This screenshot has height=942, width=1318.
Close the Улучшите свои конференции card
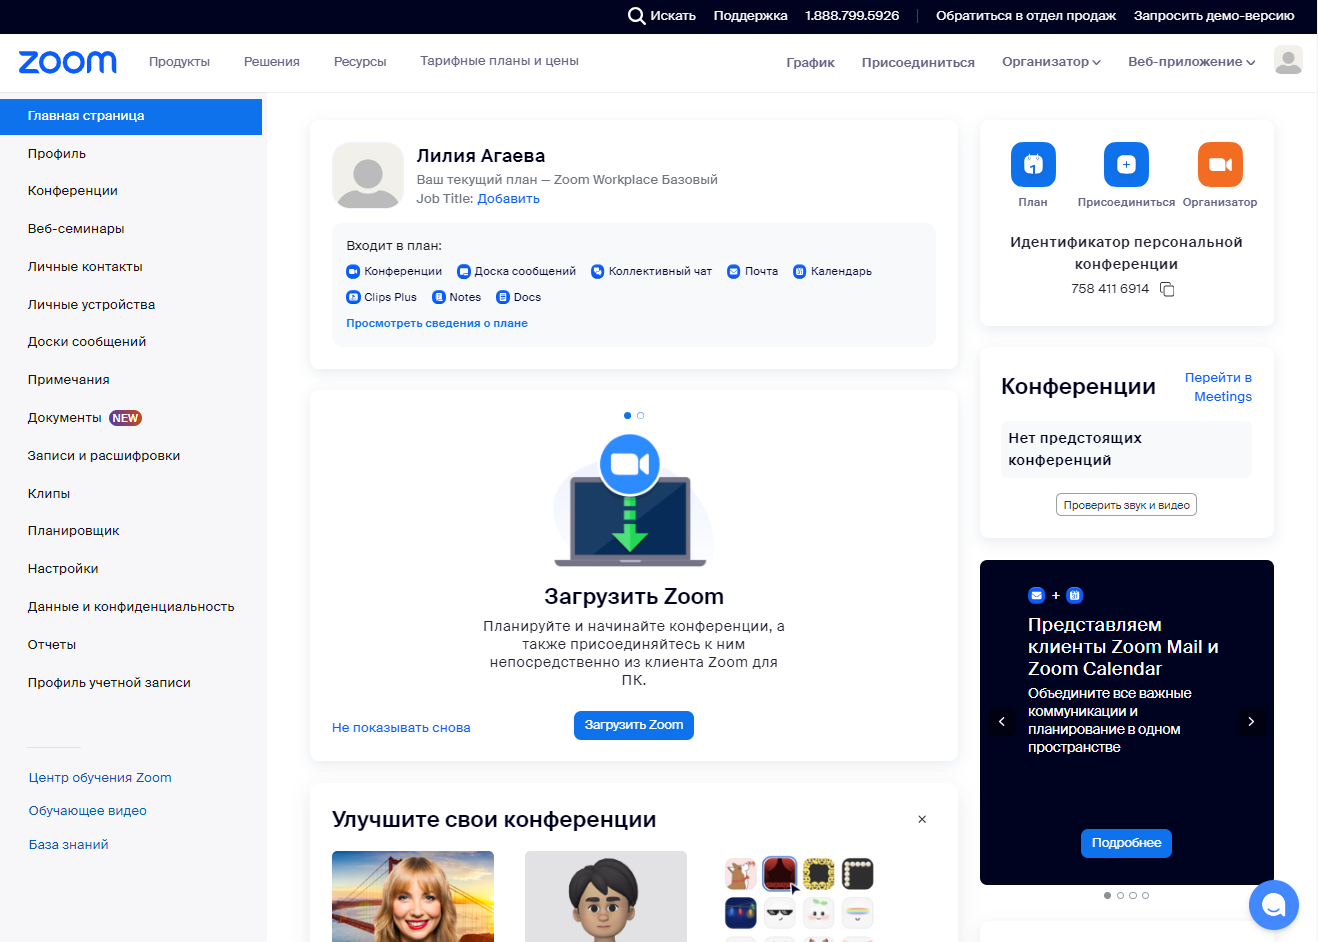coord(922,819)
